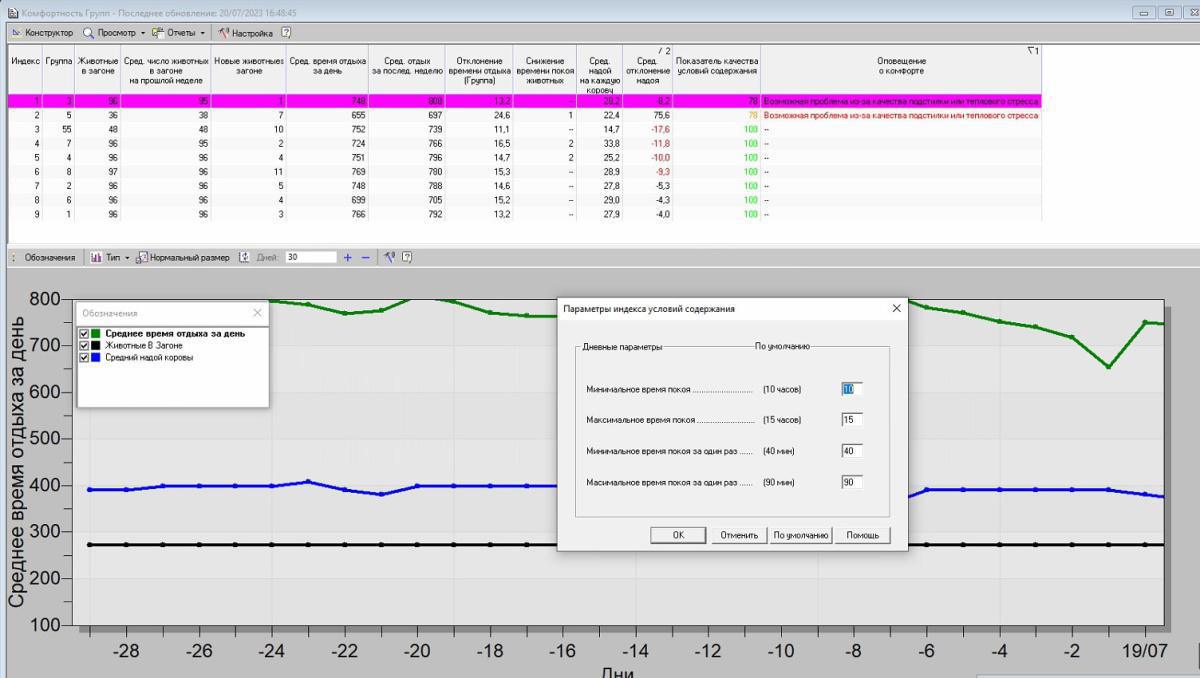Viewport: 1200px width, 678px height.
Task: Sort by Индекс column header
Action: pos(25,68)
